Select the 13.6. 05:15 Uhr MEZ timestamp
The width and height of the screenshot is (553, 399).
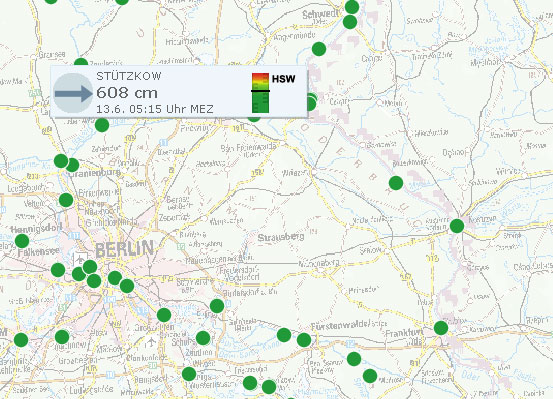pyautogui.click(x=155, y=109)
